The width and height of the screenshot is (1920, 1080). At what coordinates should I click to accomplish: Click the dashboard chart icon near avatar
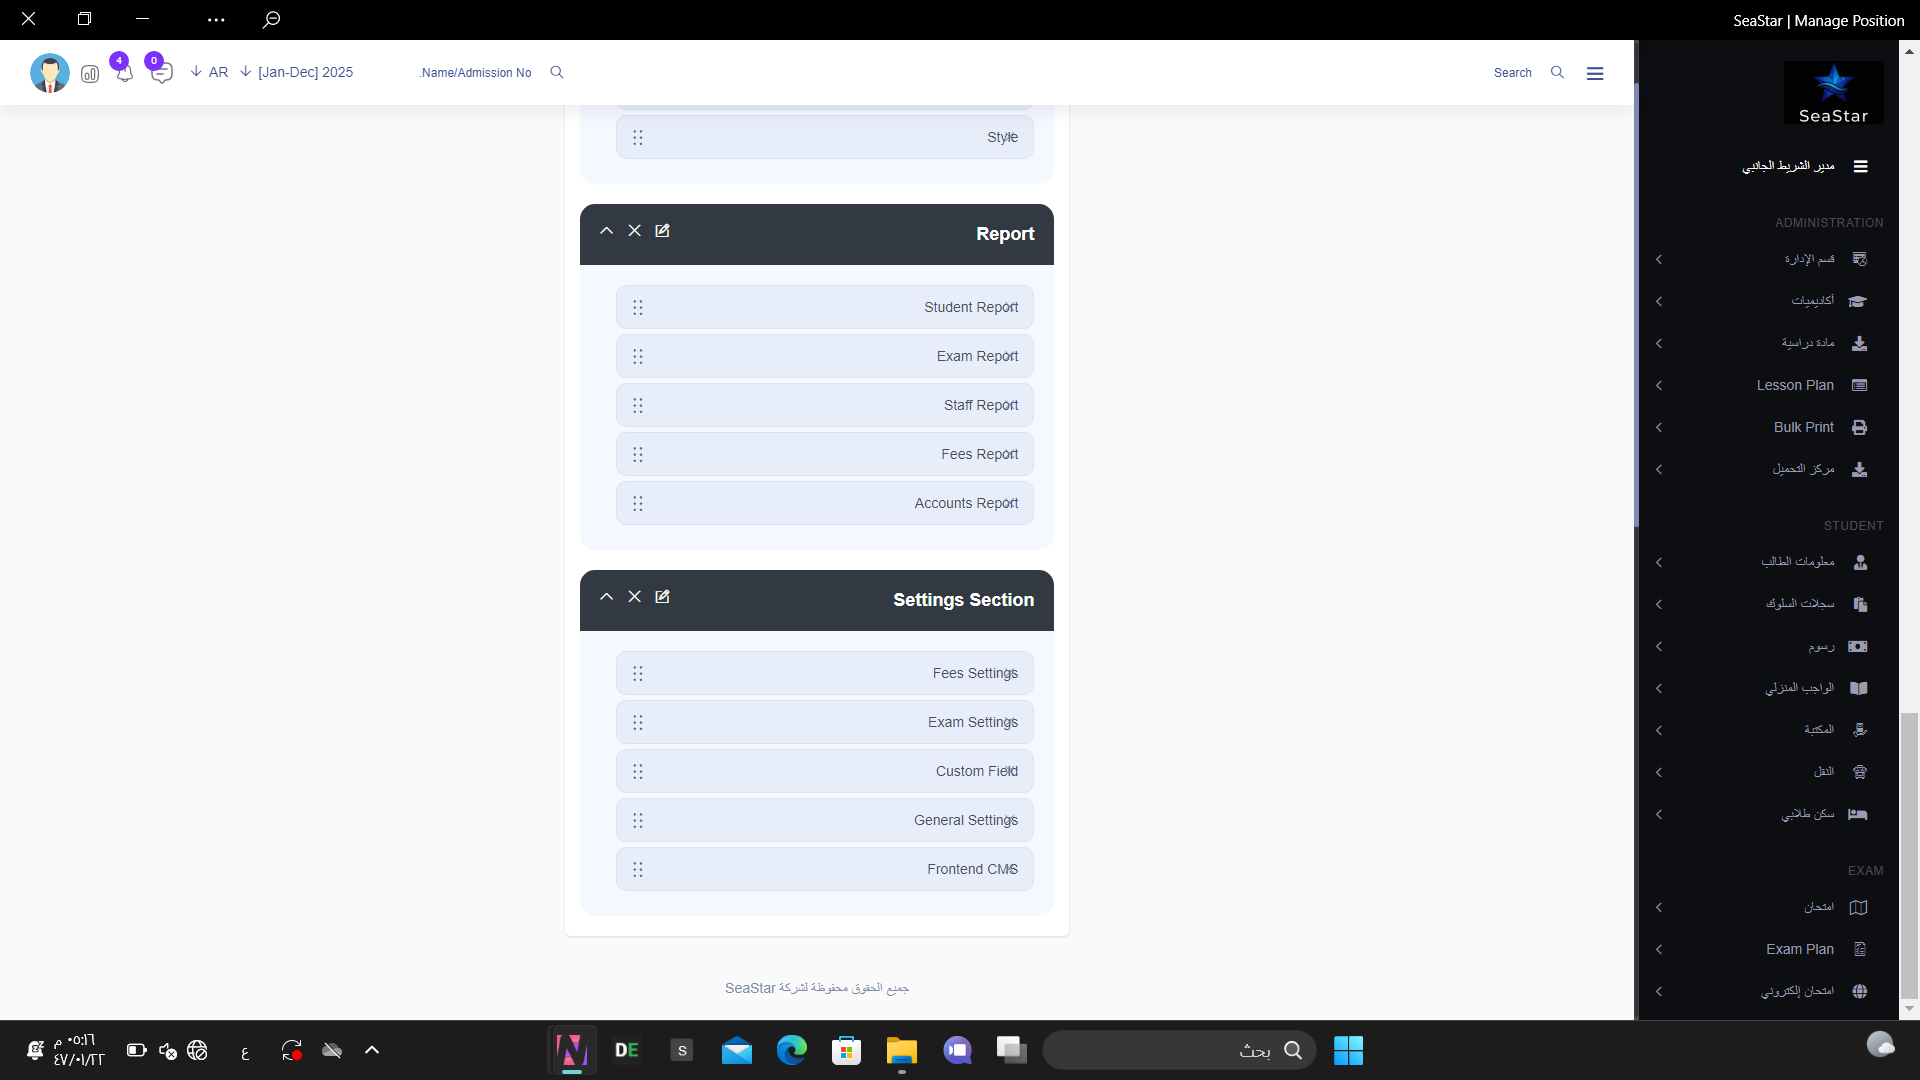coord(90,74)
